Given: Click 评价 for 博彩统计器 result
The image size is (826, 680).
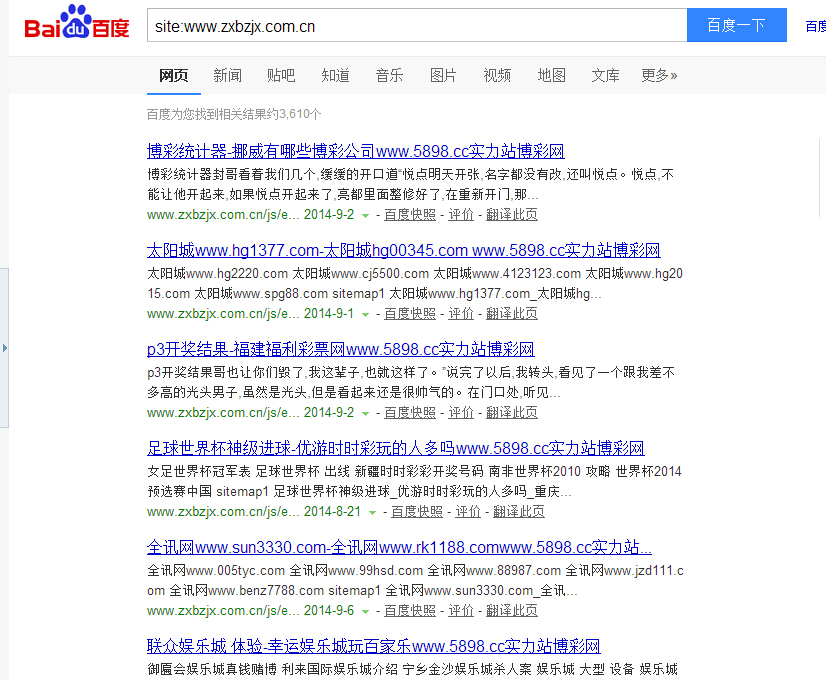Looking at the screenshot, I should (461, 215).
